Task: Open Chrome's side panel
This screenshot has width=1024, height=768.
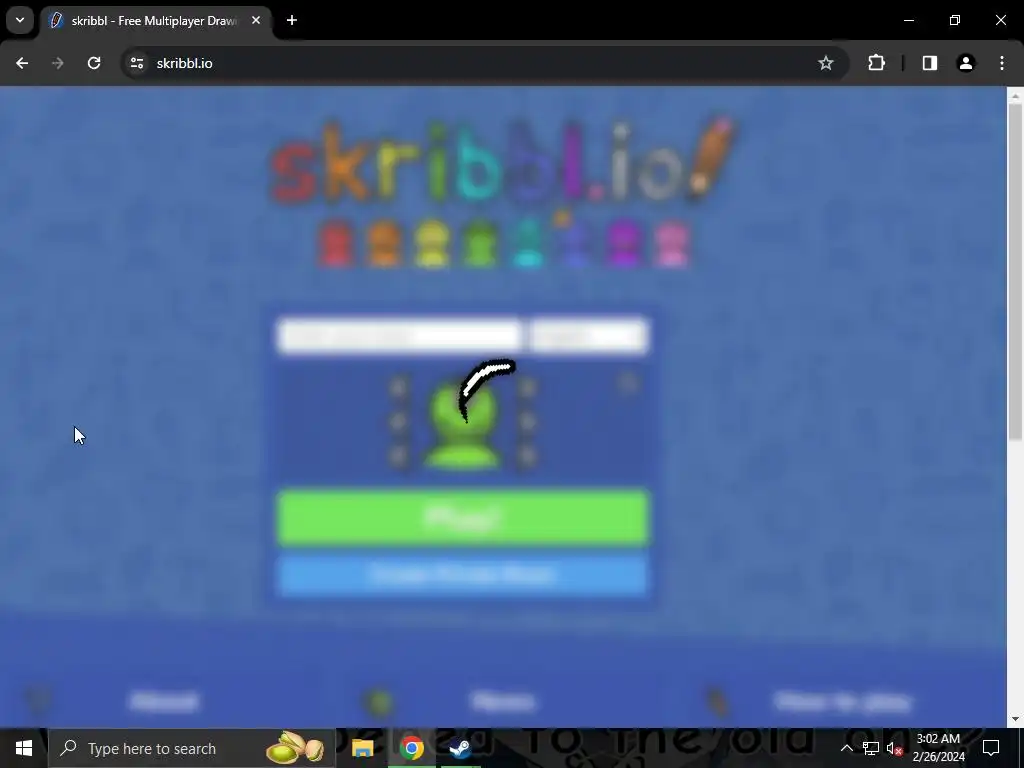Action: [929, 63]
